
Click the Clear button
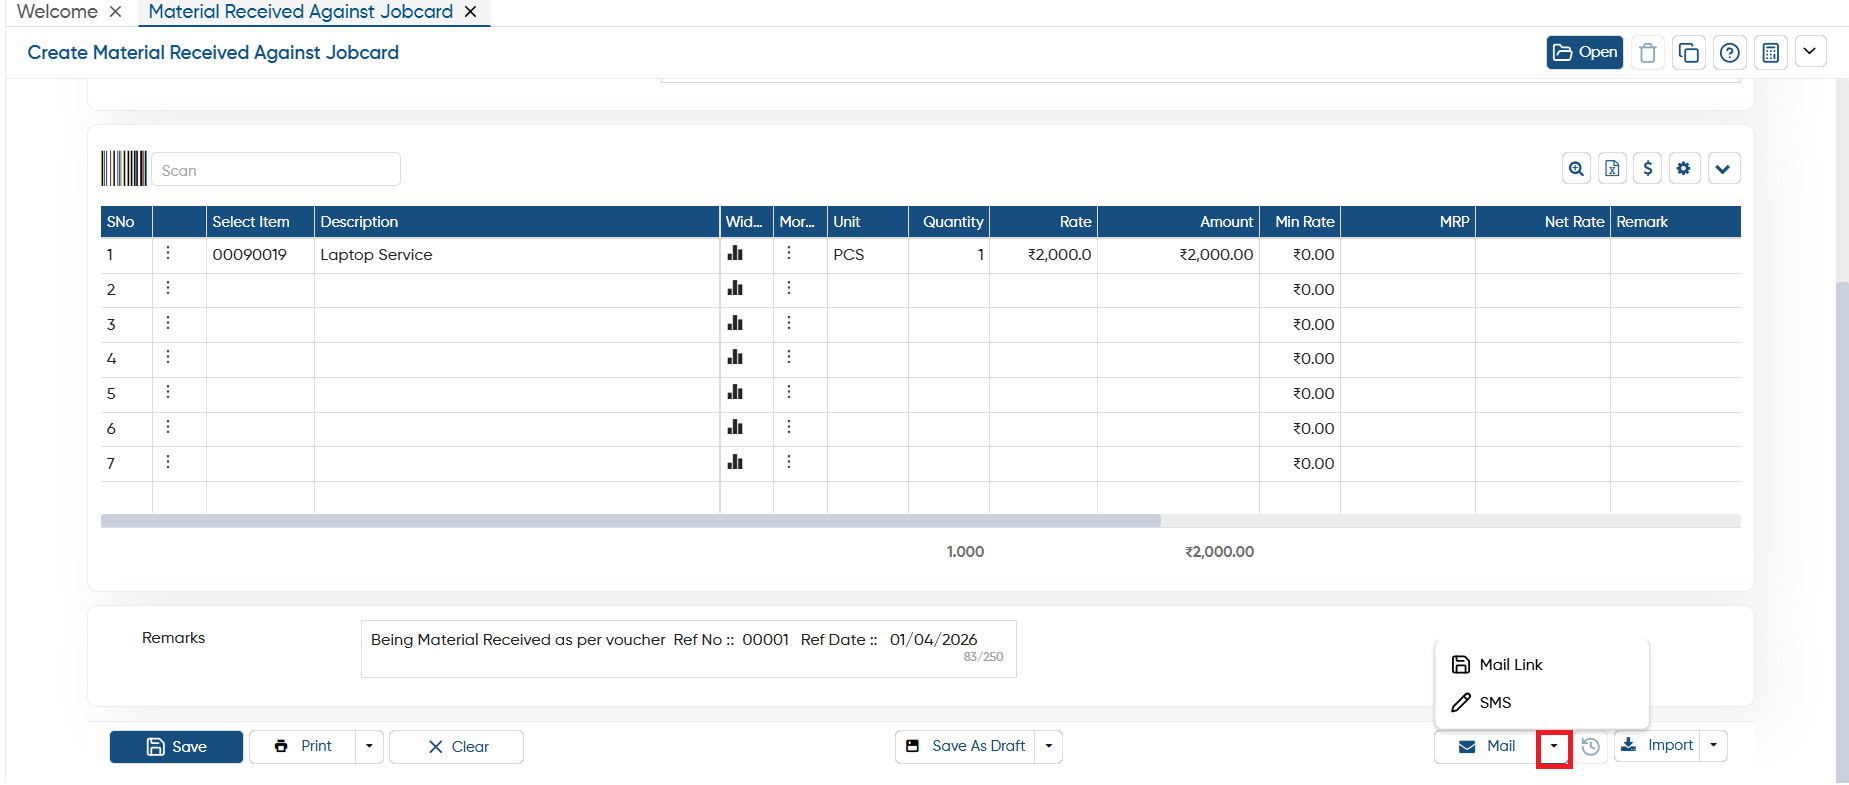click(456, 747)
